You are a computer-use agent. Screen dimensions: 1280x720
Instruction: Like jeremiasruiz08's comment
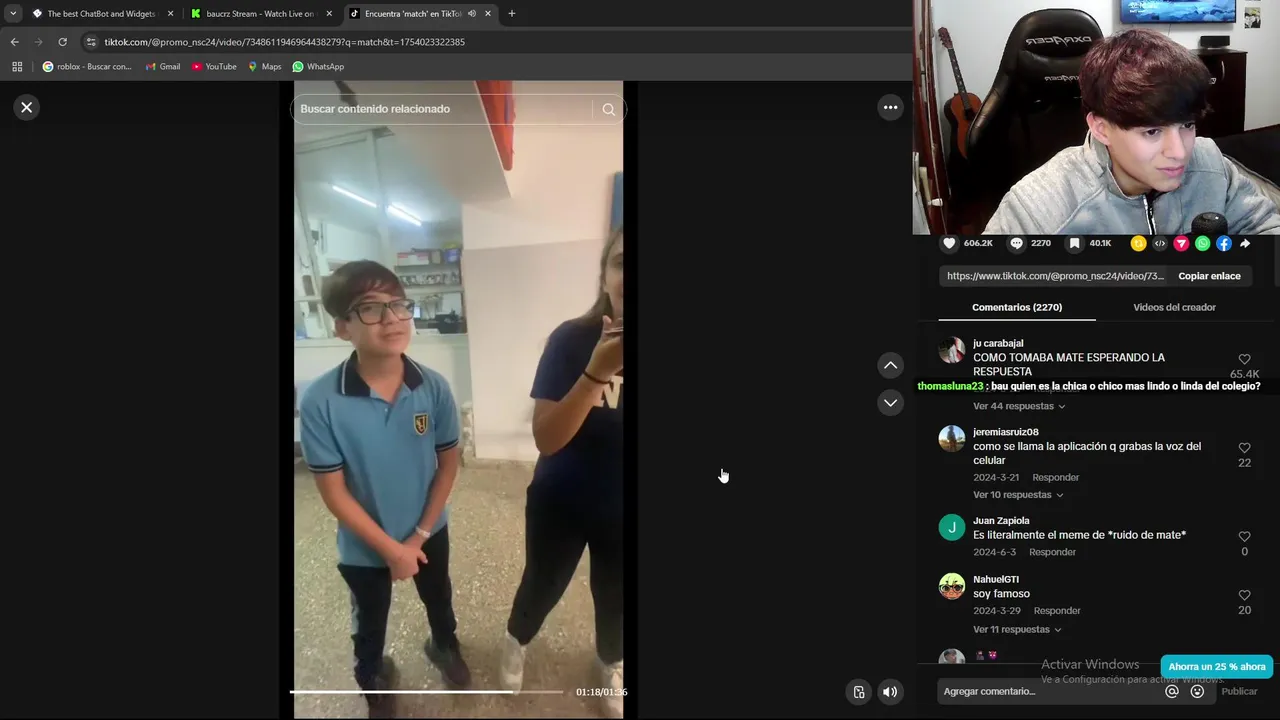1244,448
